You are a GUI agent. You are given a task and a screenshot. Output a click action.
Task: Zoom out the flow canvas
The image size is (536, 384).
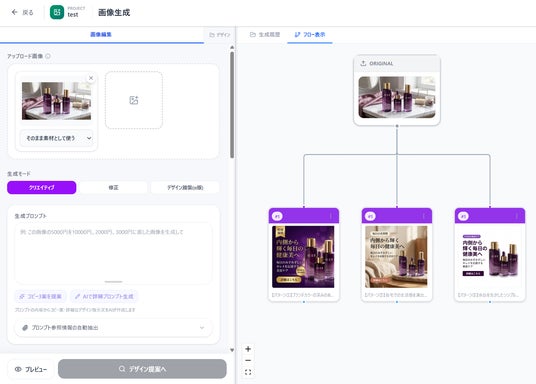pyautogui.click(x=248, y=360)
